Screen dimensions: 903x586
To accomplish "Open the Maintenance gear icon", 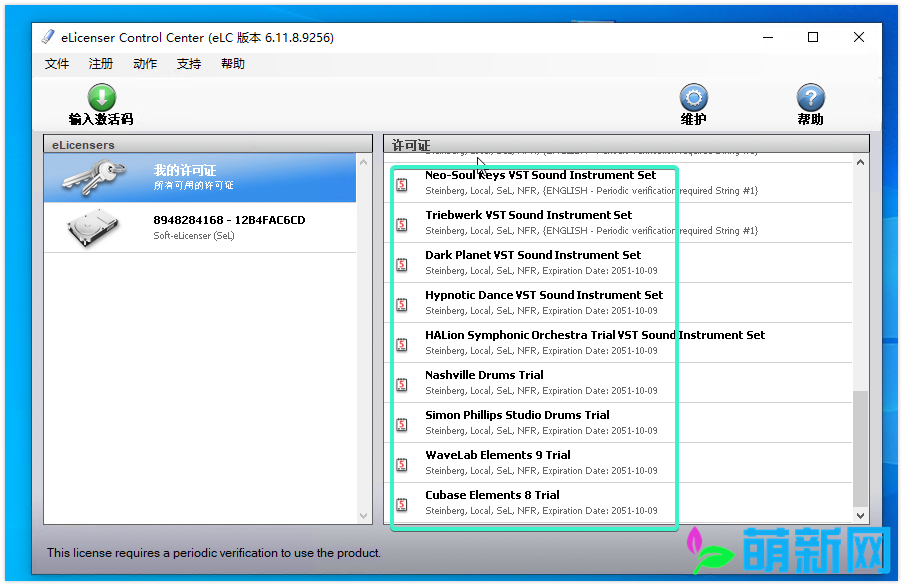I will pyautogui.click(x=693, y=98).
